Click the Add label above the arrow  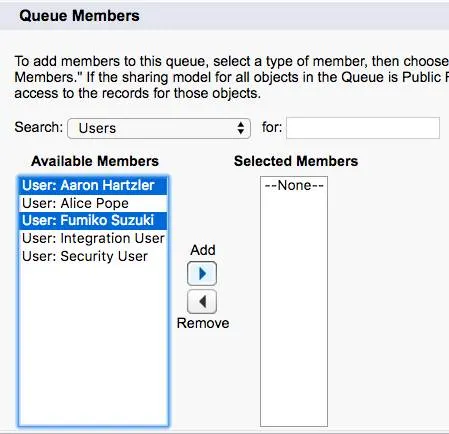point(203,250)
